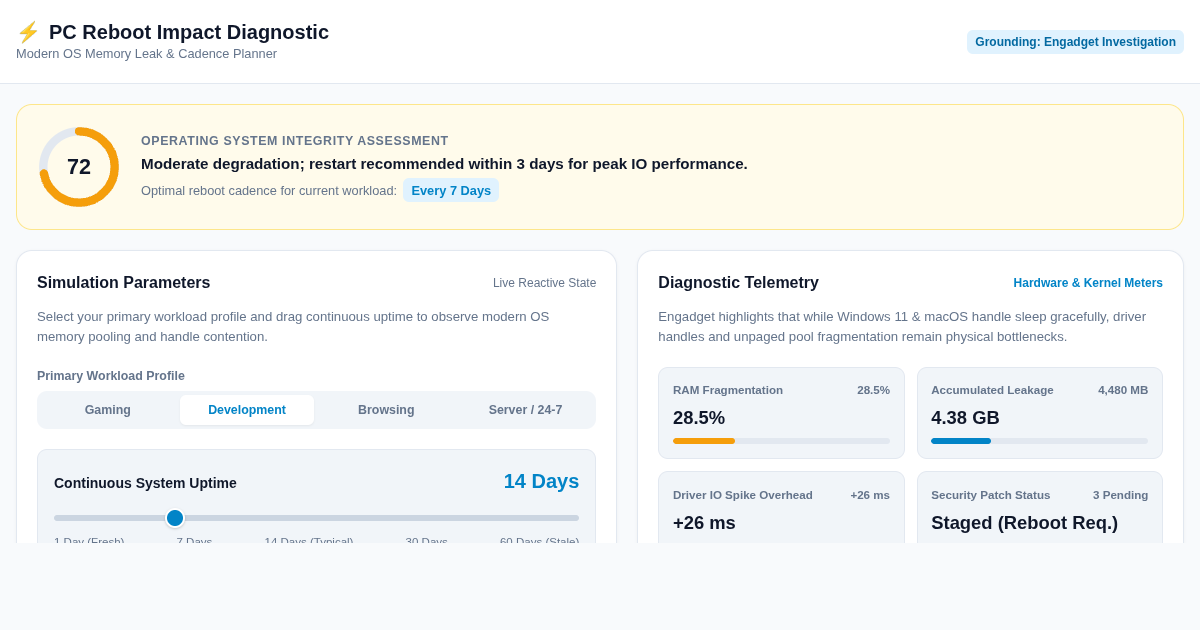Image resolution: width=1200 pixels, height=630 pixels.
Task: Select the Browsing workload profile
Action: point(386,410)
